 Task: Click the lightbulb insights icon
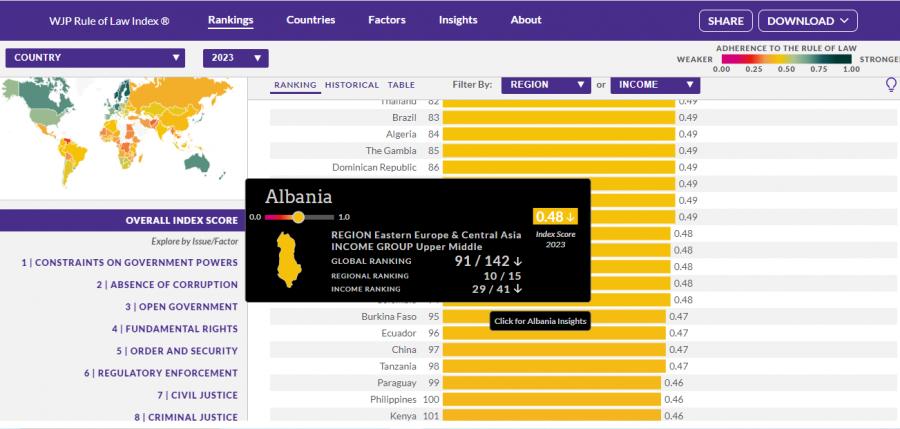(x=891, y=85)
